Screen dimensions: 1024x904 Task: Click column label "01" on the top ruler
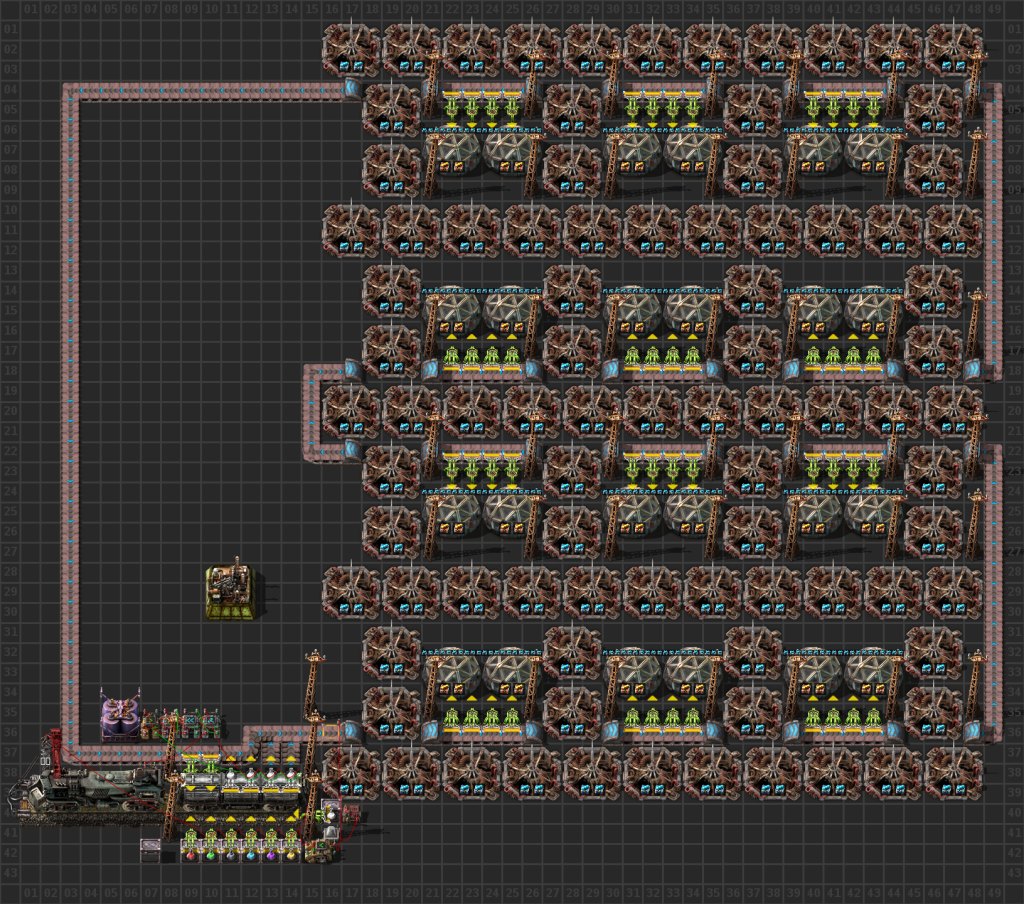pos(30,9)
